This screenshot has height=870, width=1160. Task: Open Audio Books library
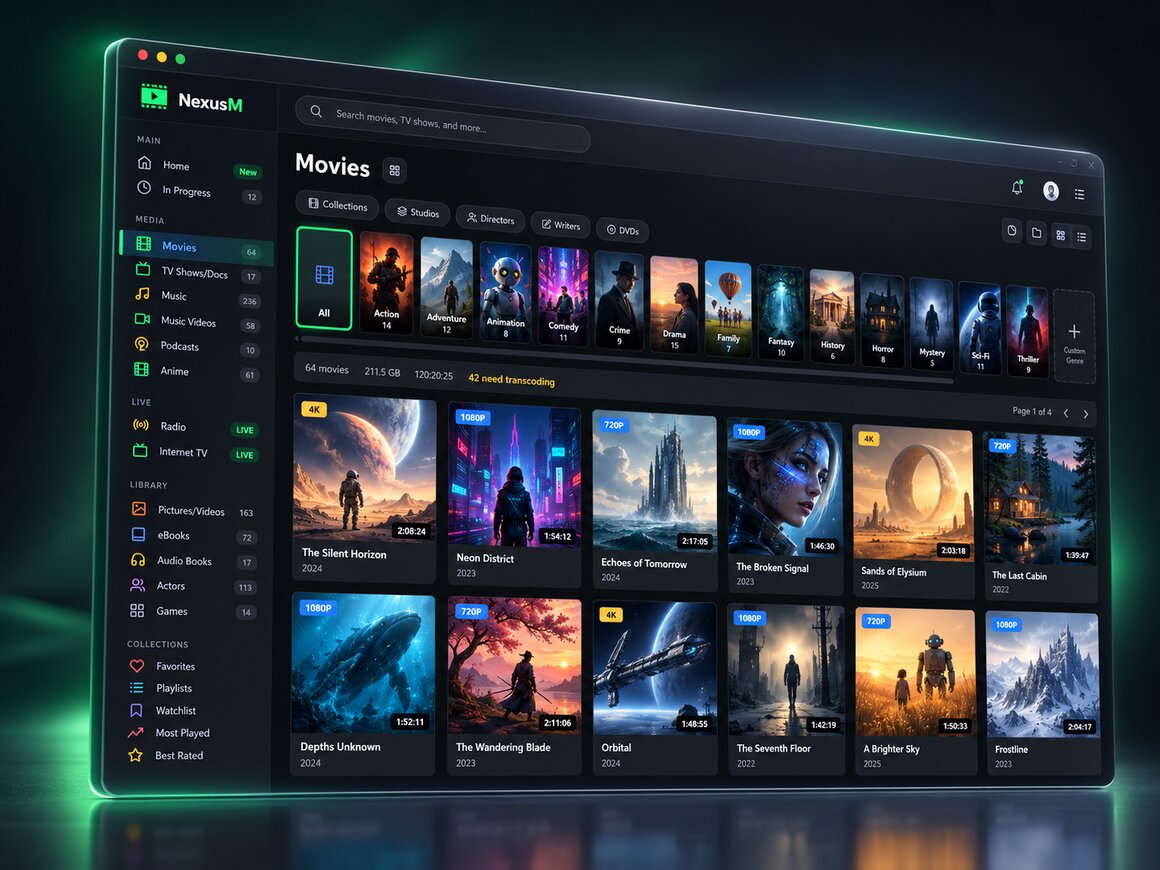pos(192,561)
